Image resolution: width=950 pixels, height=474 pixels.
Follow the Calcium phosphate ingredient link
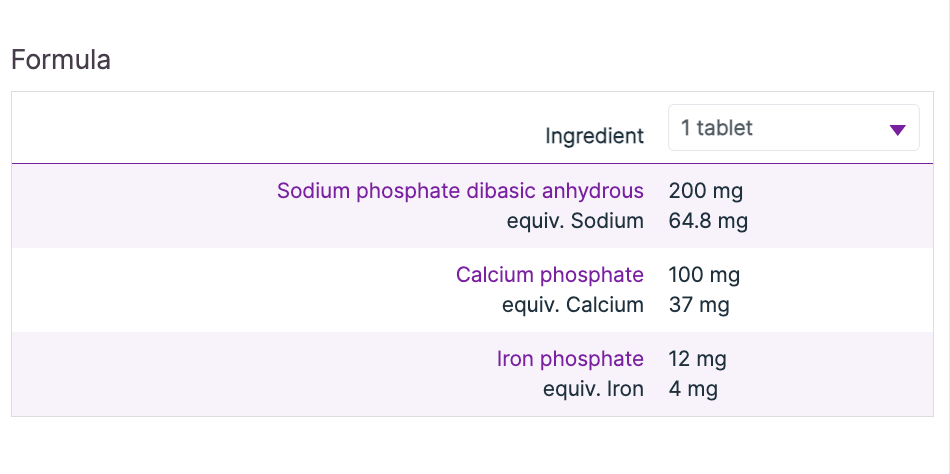[549, 274]
